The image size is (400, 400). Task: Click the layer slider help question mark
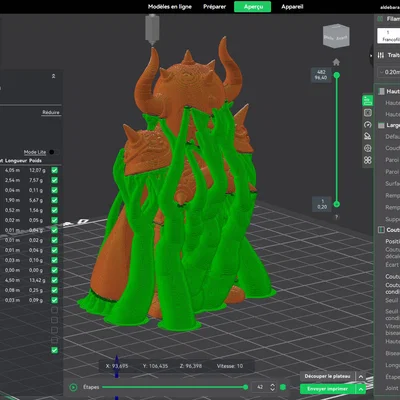coord(337,217)
